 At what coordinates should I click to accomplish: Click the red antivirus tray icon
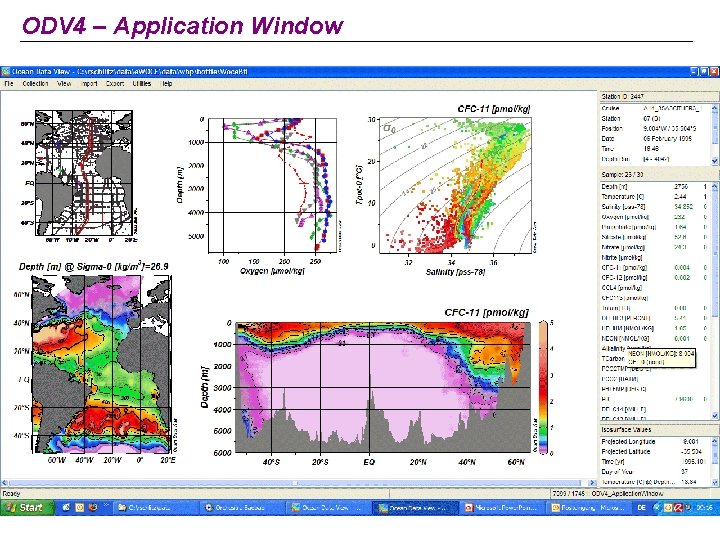[x=678, y=507]
